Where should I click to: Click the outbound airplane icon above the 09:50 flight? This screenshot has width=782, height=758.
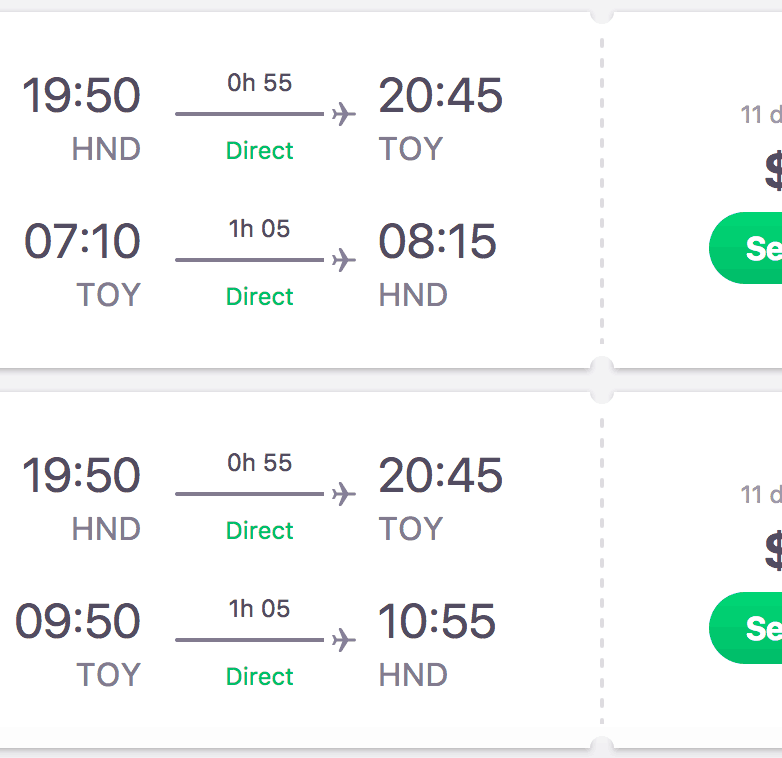(343, 494)
